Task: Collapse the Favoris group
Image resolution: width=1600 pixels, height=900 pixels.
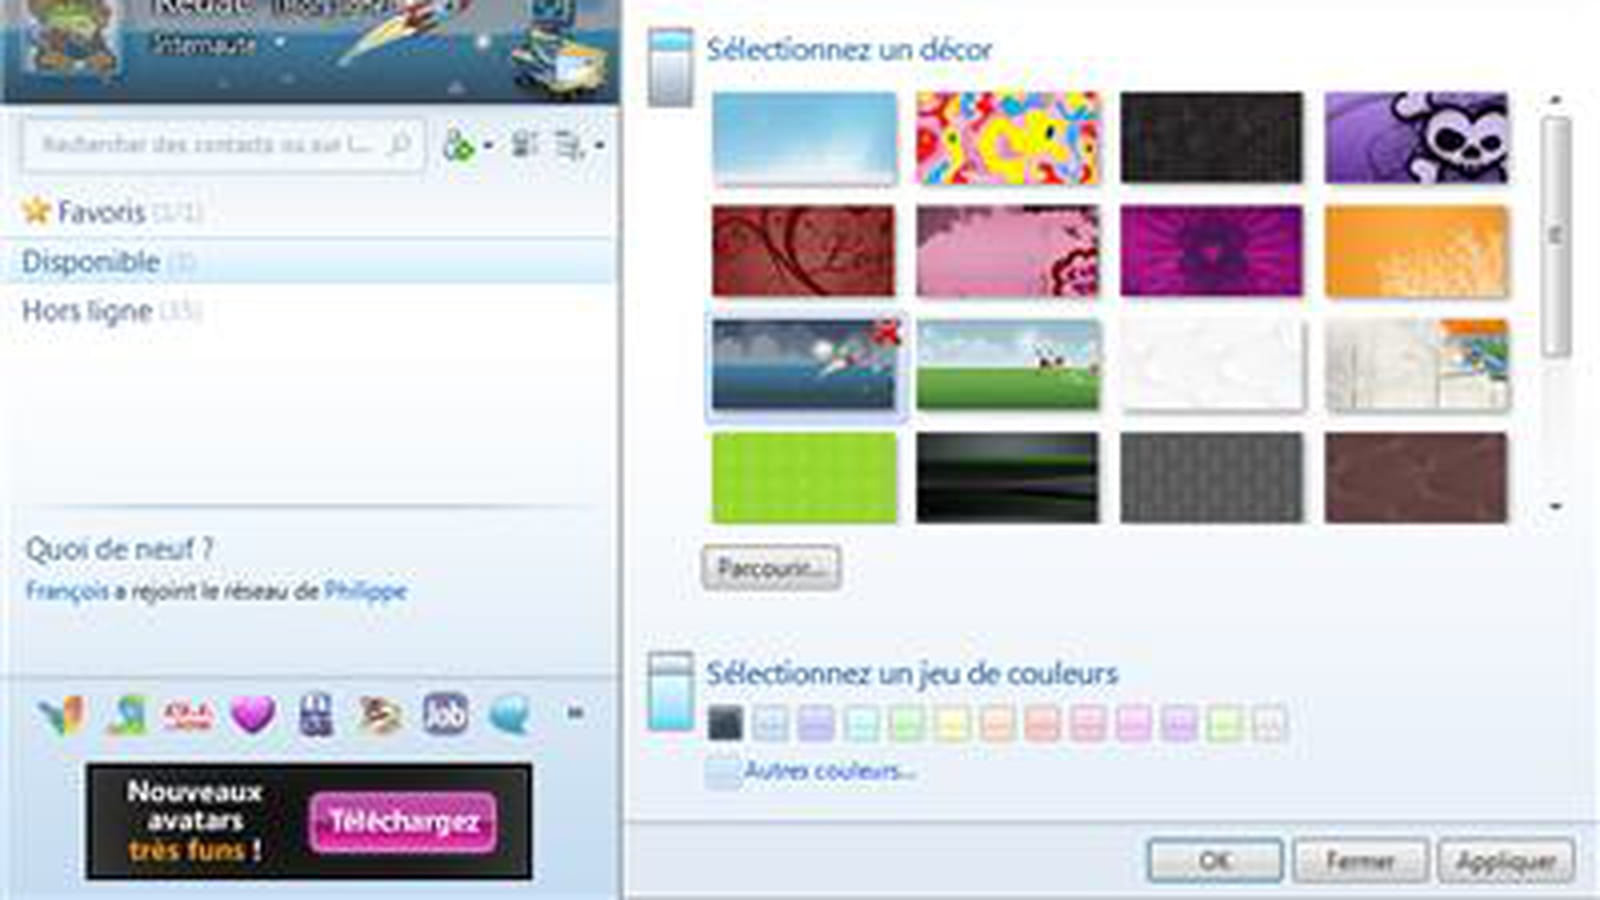Action: click(112, 212)
